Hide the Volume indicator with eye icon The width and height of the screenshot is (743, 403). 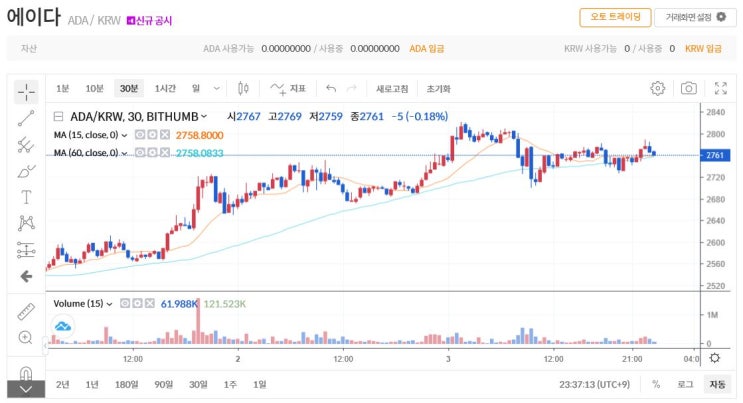coord(125,303)
